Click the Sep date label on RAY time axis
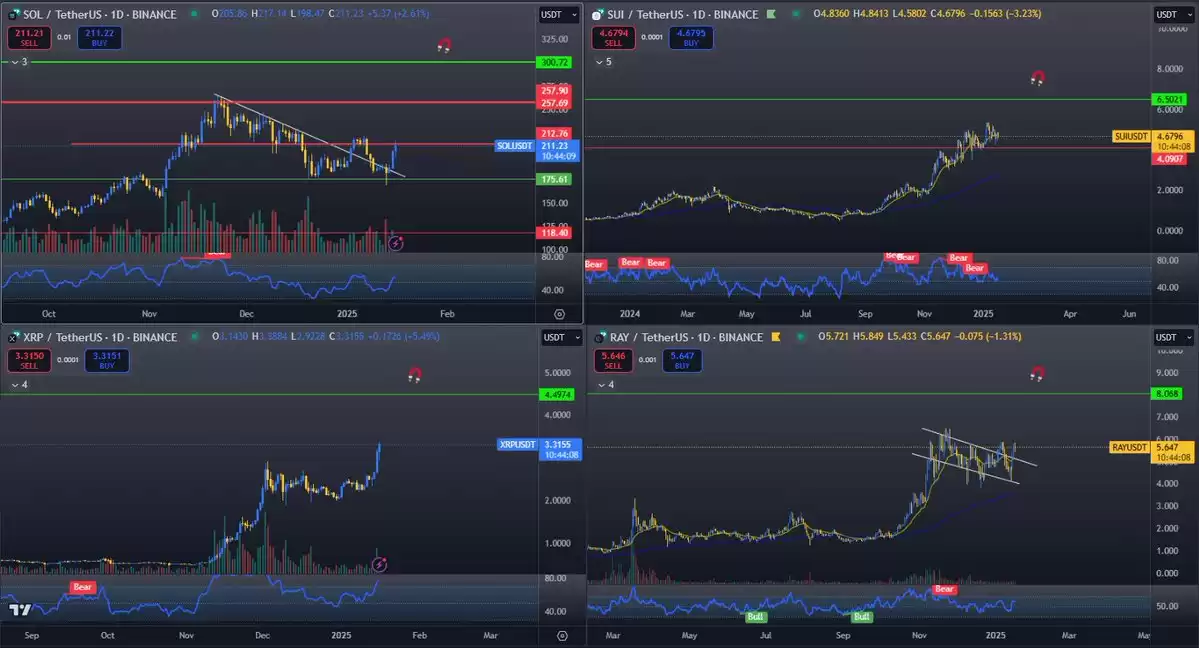The height and width of the screenshot is (648, 1199). [x=843, y=635]
